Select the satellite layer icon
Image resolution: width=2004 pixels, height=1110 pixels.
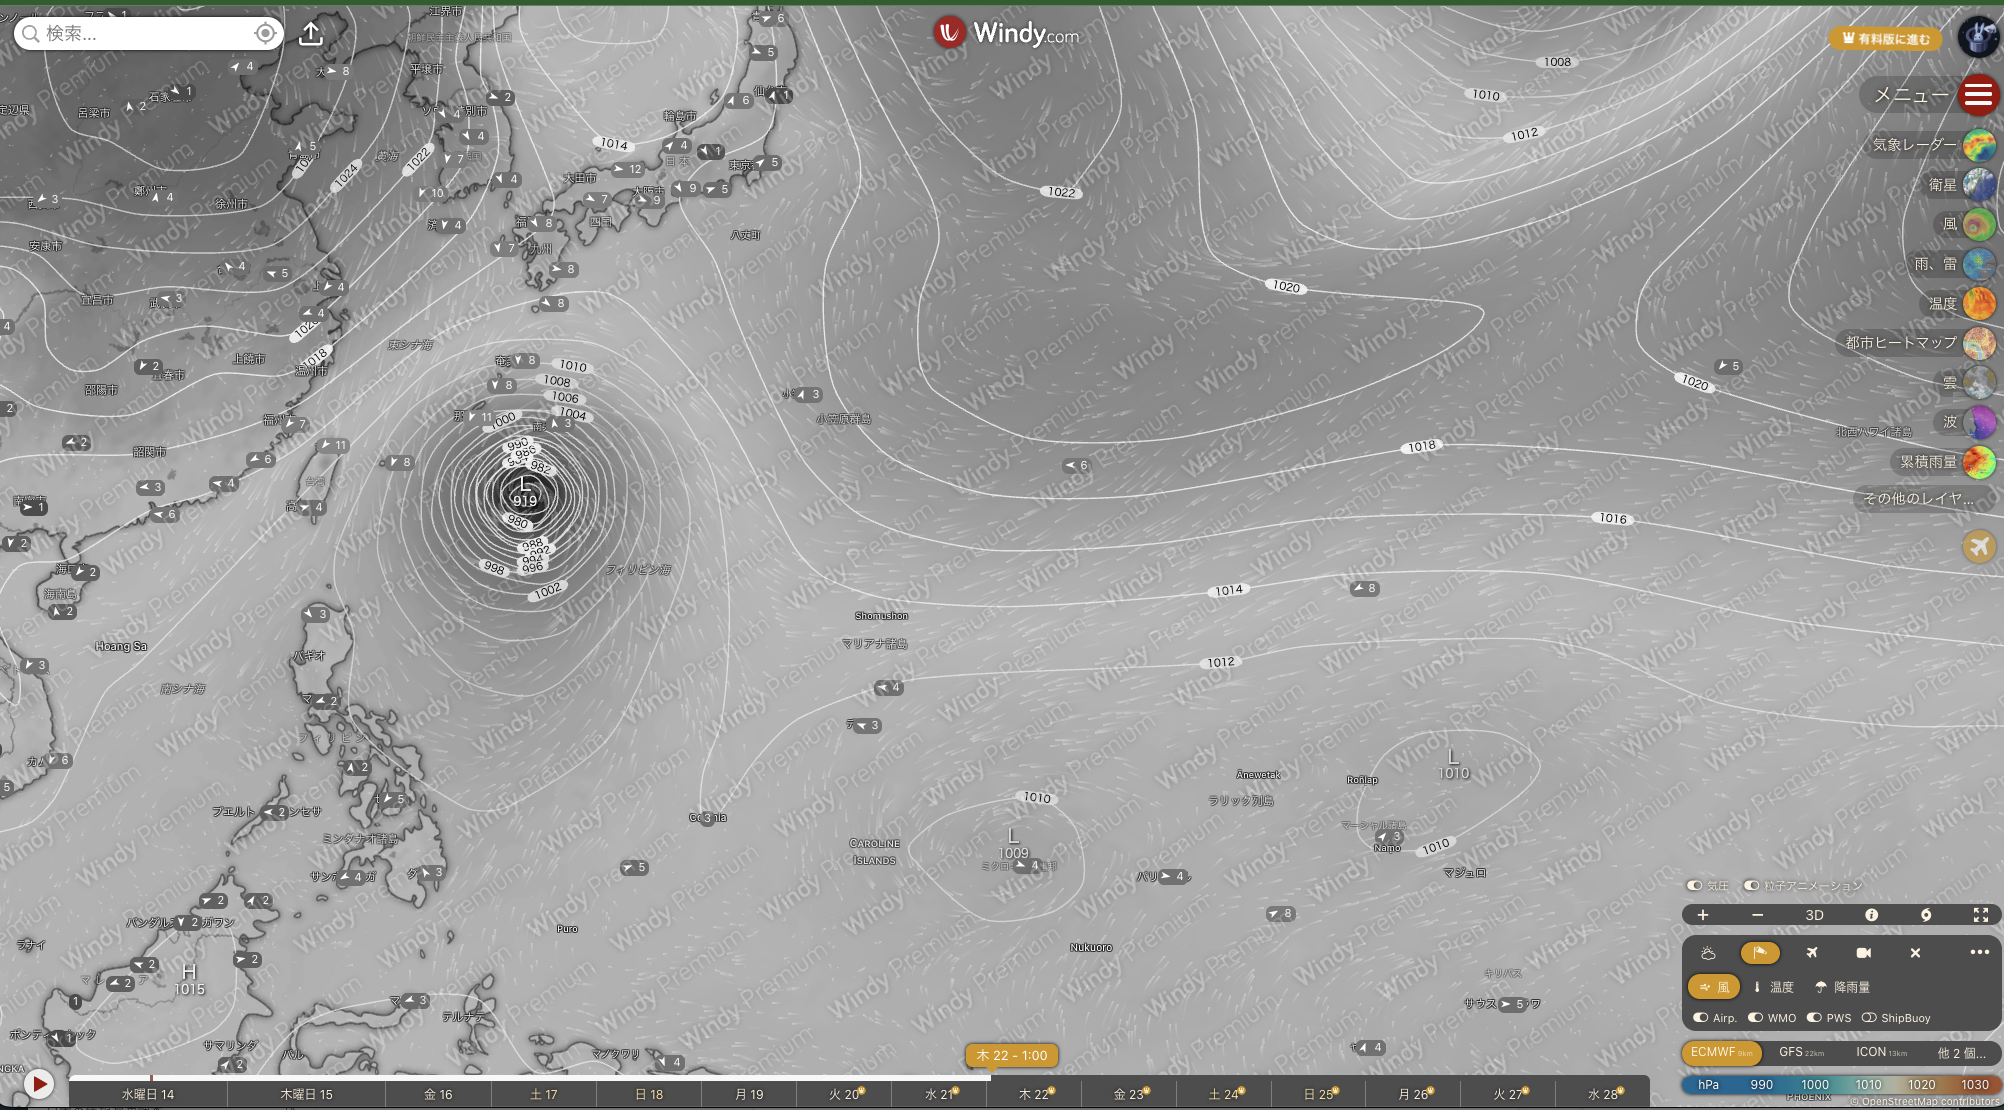click(1978, 185)
